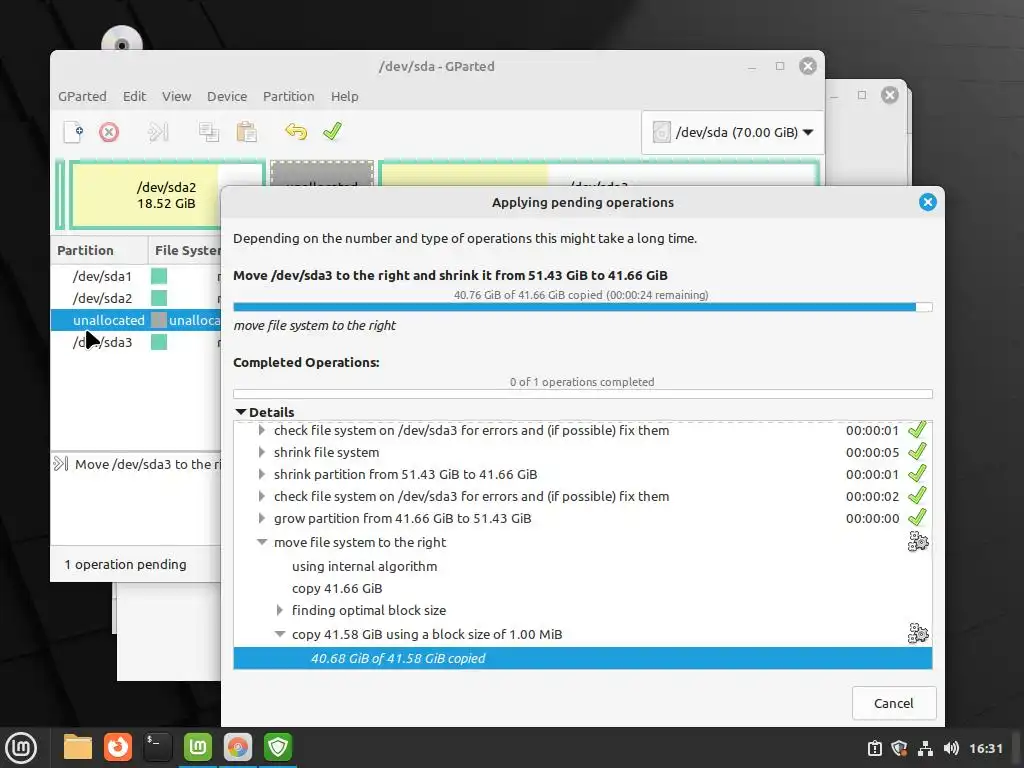Screen dimensions: 1024x768
Task: Open the Edit menu
Action: [x=135, y=96]
